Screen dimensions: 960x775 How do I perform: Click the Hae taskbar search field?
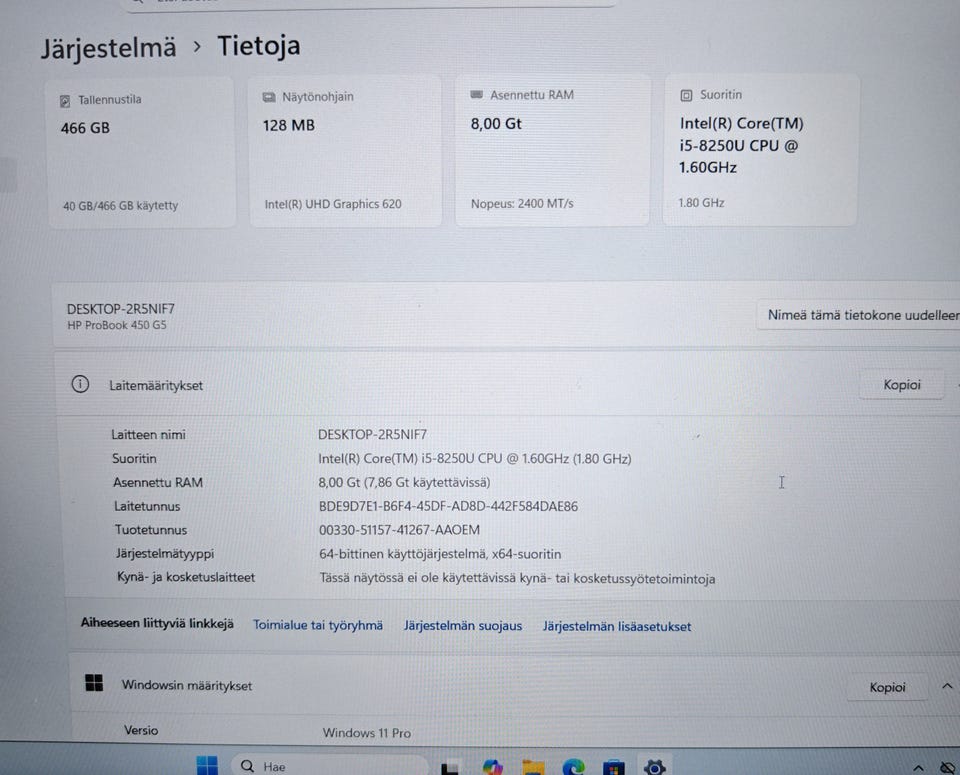tap(329, 766)
